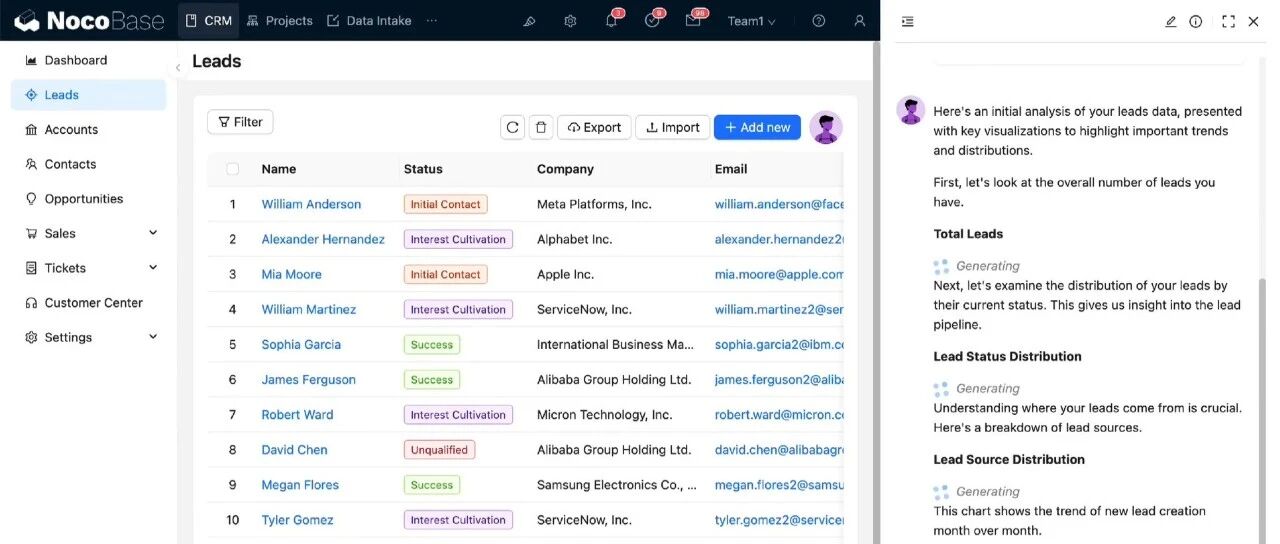This screenshot has height=544, width=1280.
Task: Click the AI avatar in the chat message
Action: (911, 110)
